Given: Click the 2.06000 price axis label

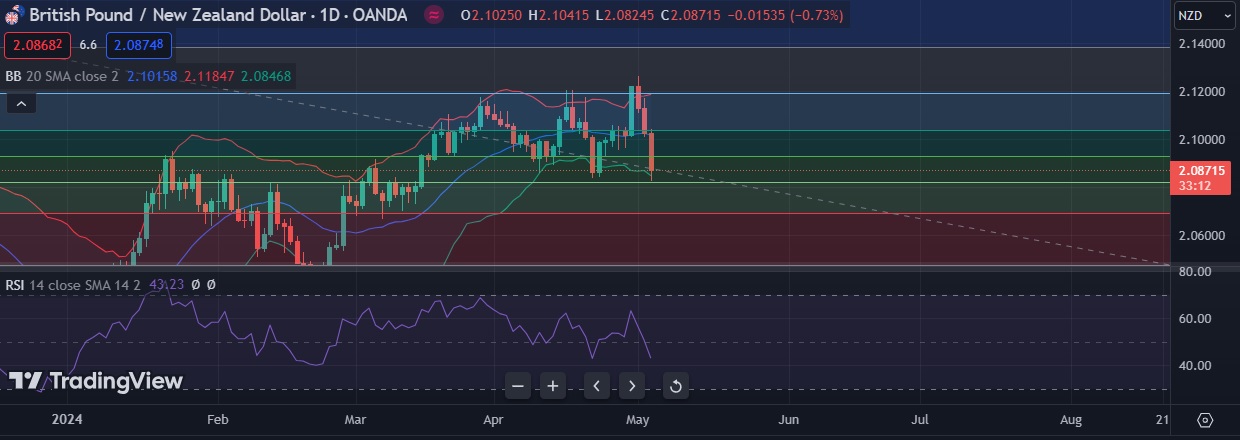Looking at the screenshot, I should point(1201,236).
